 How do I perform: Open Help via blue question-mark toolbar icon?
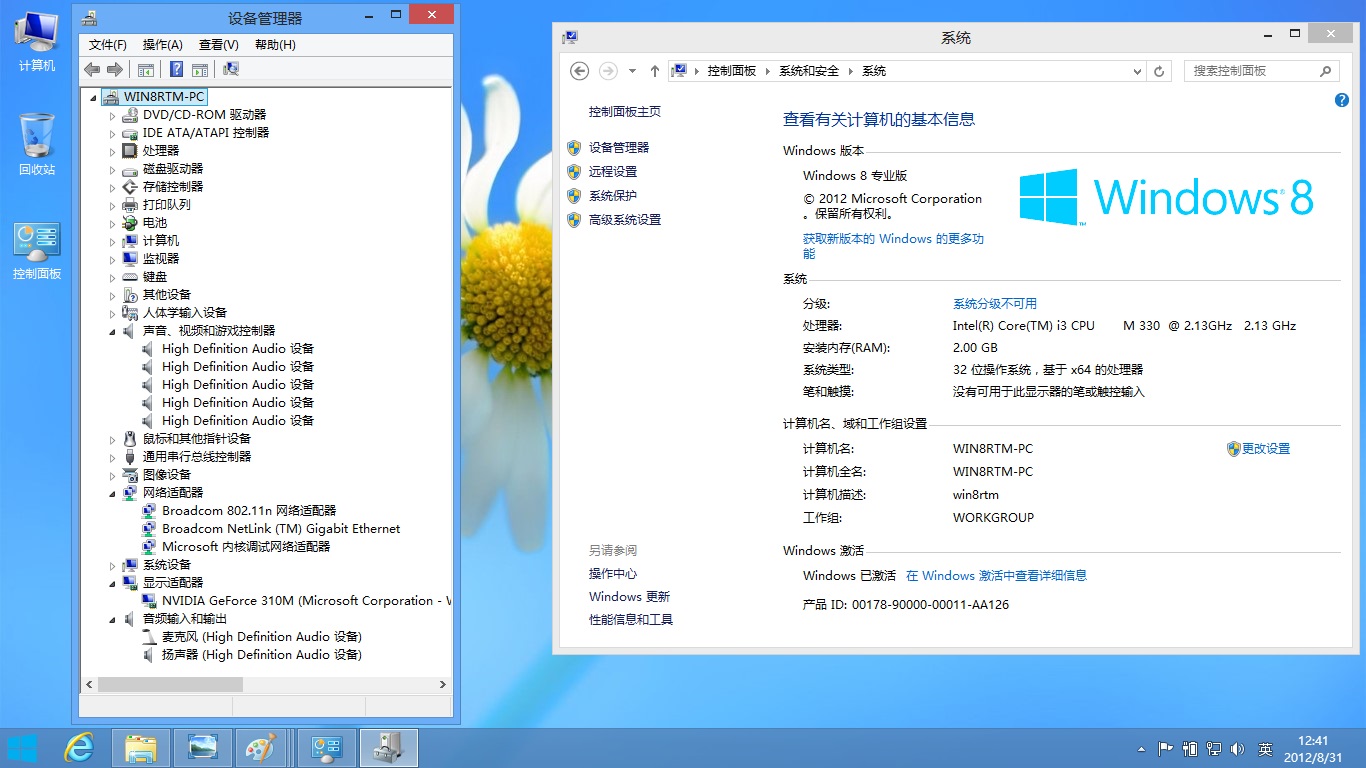176,69
